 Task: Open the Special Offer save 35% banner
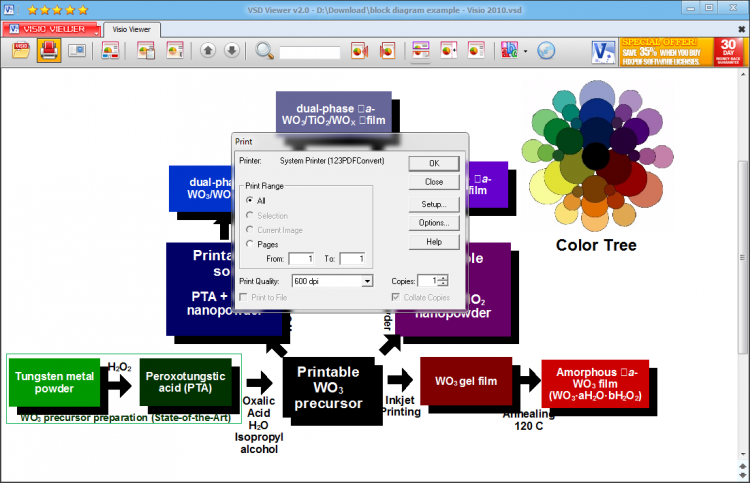[x=666, y=52]
